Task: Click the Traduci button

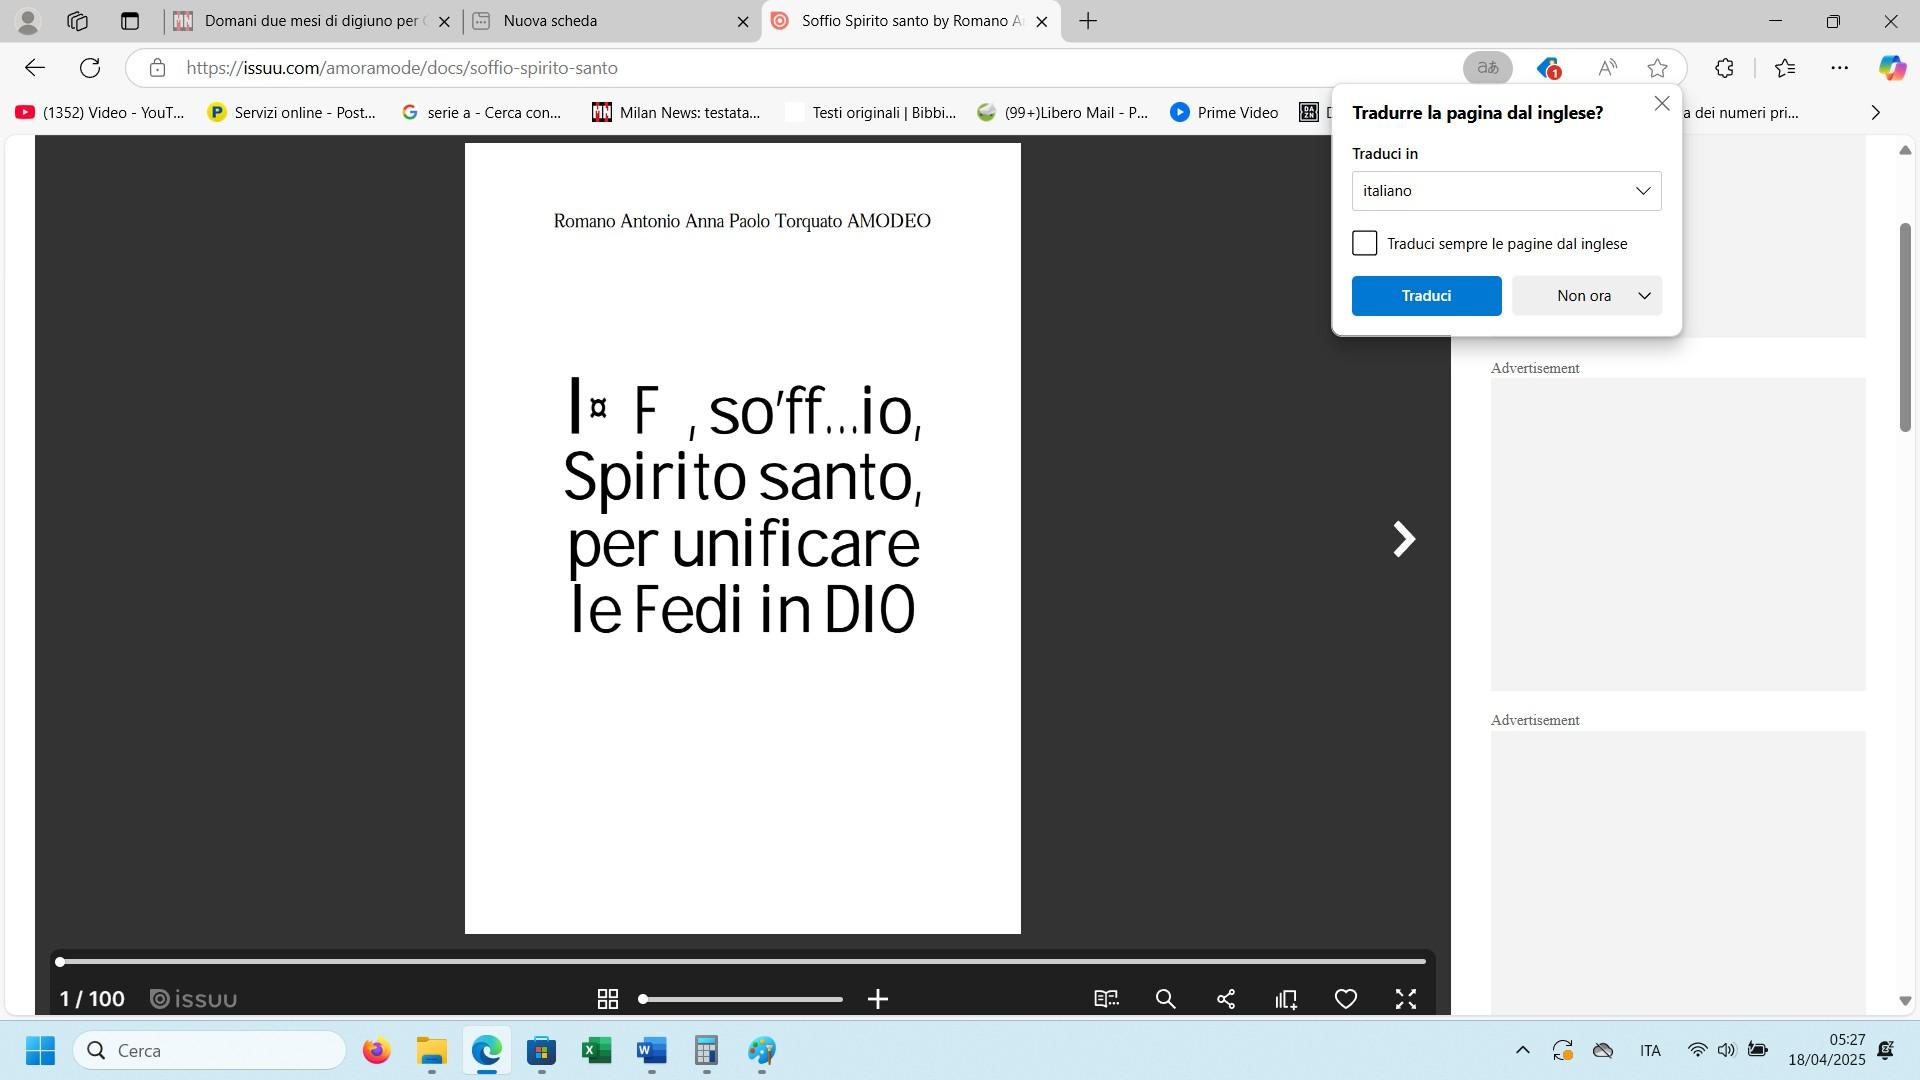Action: tap(1426, 296)
